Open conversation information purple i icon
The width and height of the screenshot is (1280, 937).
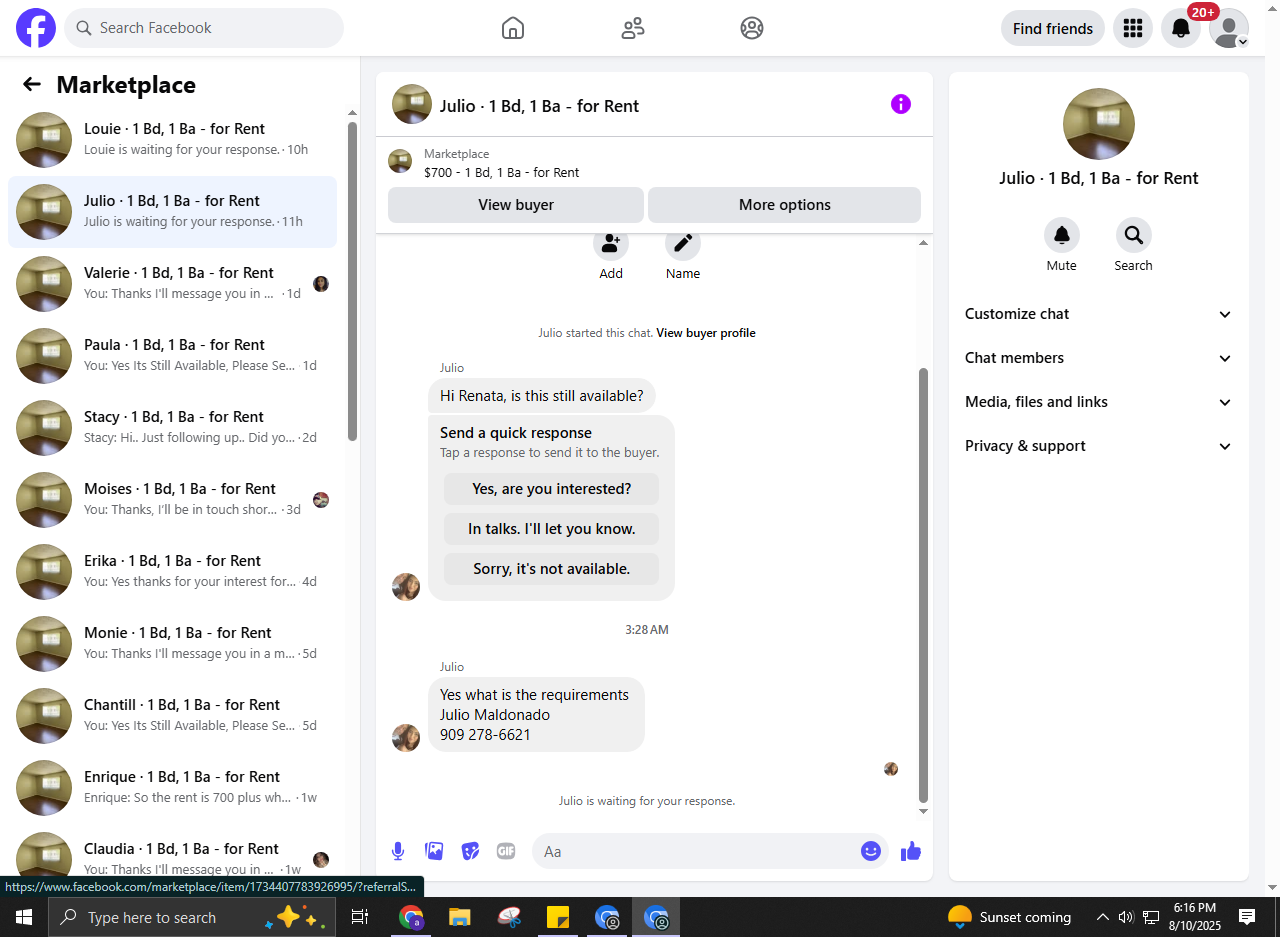pos(901,104)
